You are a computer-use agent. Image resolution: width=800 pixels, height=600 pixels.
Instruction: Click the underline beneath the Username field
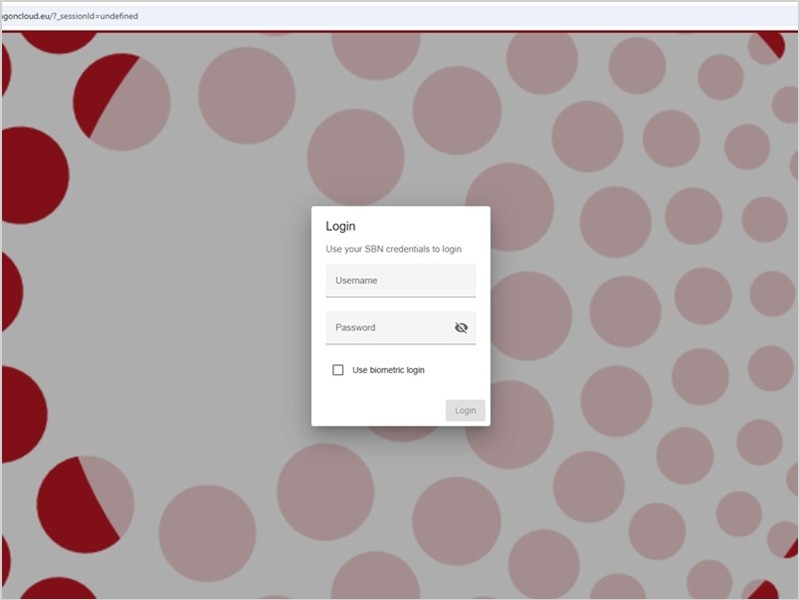pos(400,297)
